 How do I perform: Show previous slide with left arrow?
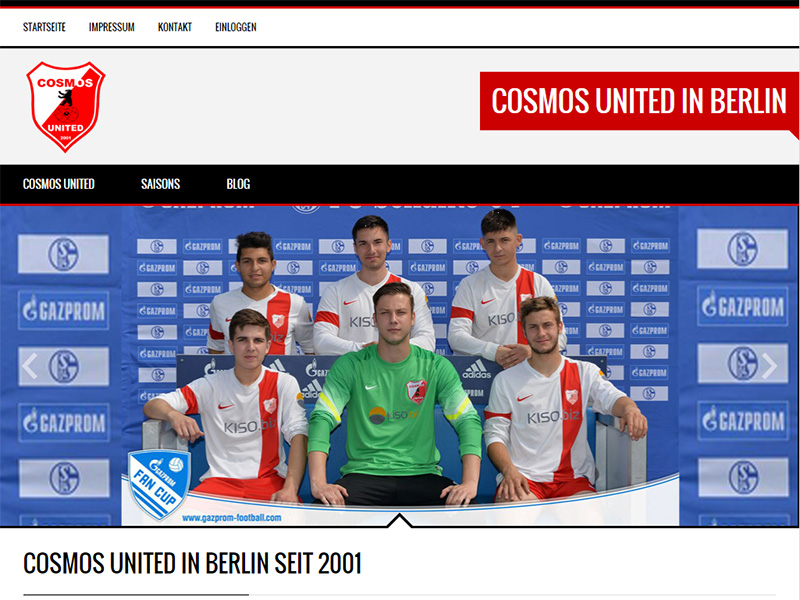click(30, 366)
